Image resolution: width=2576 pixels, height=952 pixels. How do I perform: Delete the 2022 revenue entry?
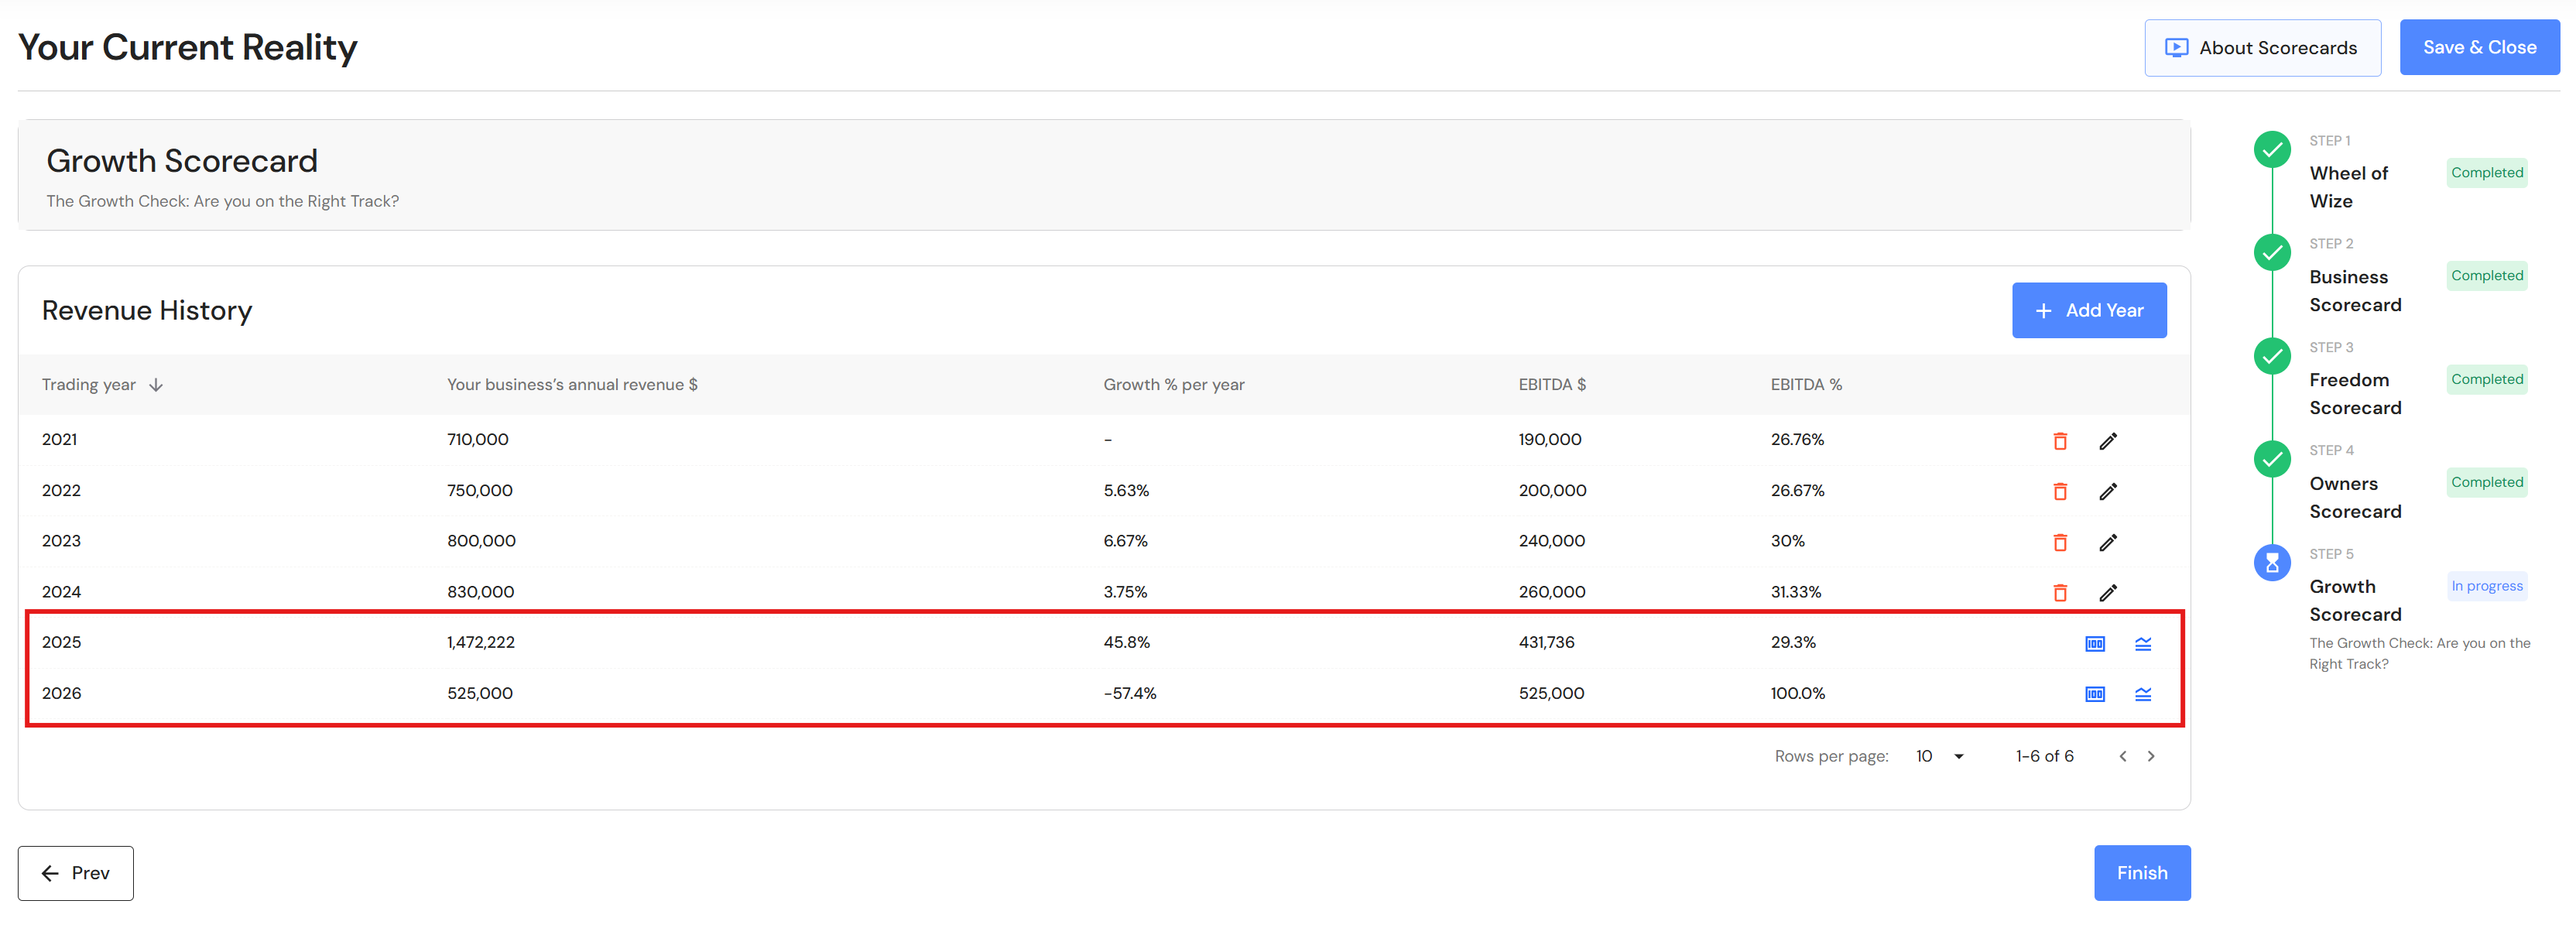click(2059, 491)
